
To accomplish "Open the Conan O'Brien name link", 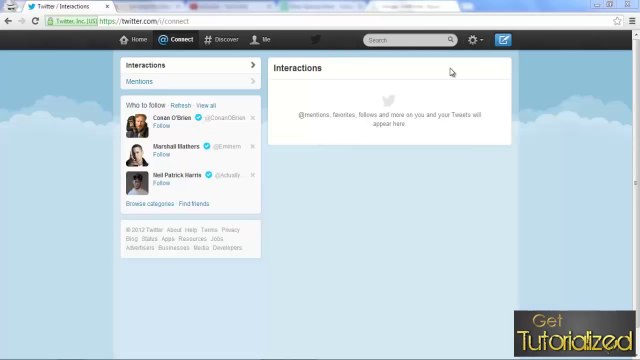I will click(172, 118).
